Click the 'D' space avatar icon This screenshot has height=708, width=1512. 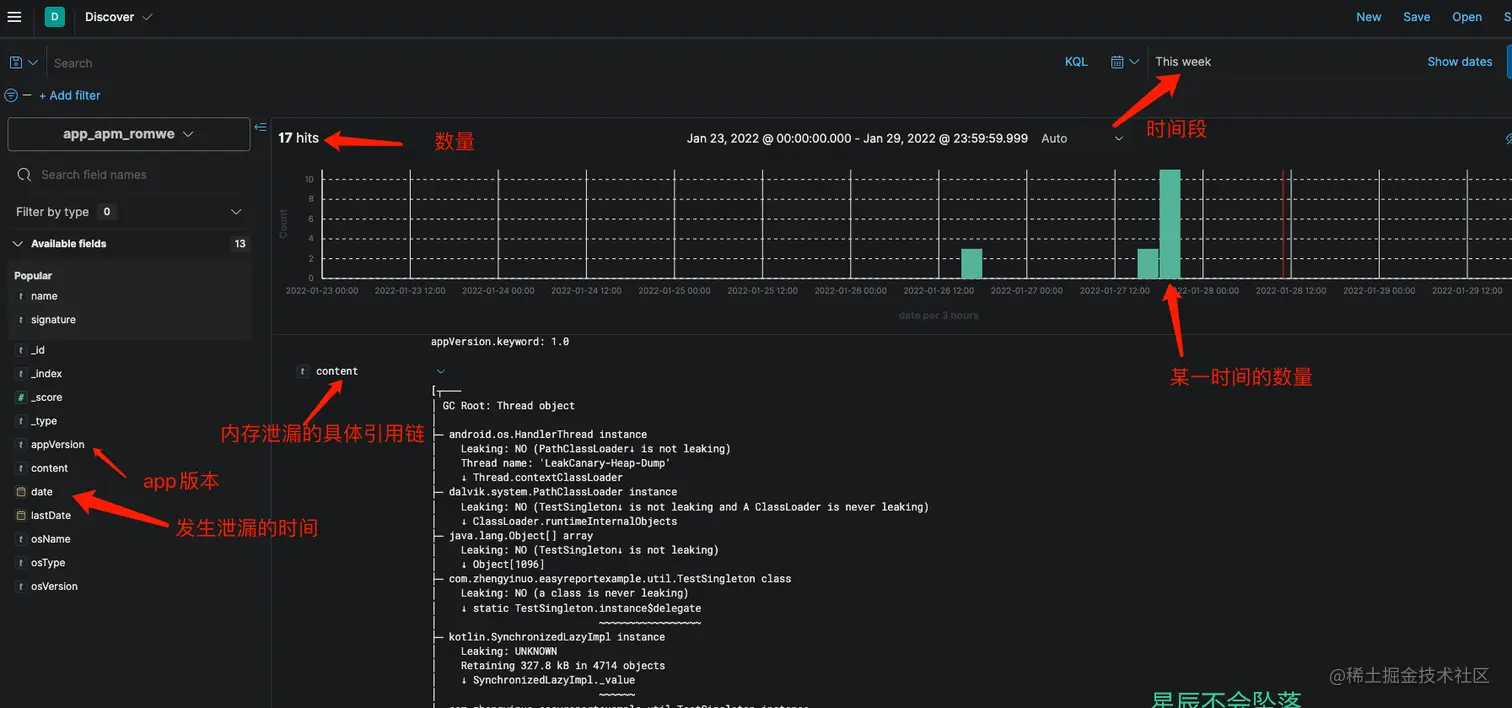(53, 17)
